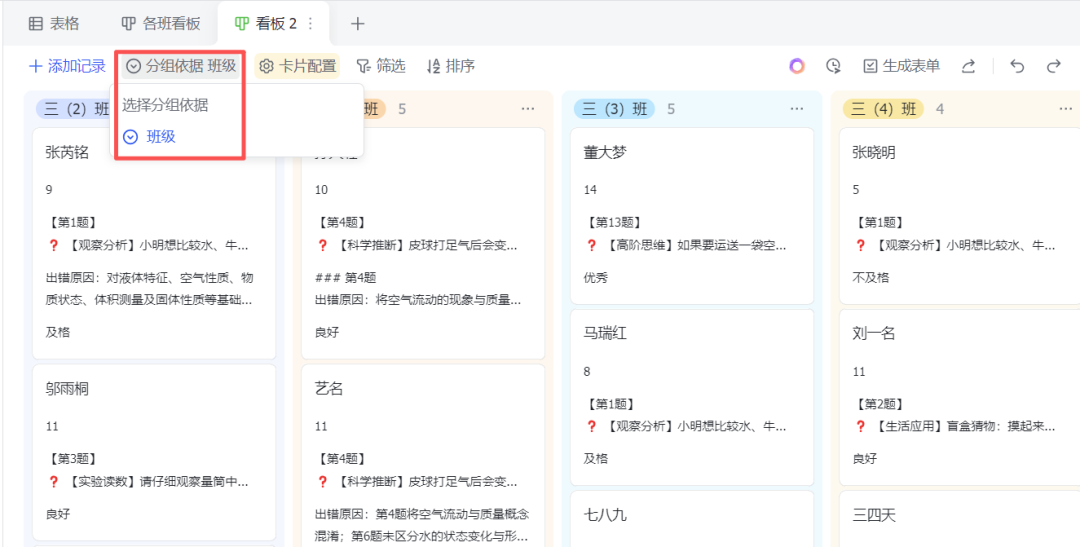
Task: Click the share arrow icon
Action: tap(968, 66)
